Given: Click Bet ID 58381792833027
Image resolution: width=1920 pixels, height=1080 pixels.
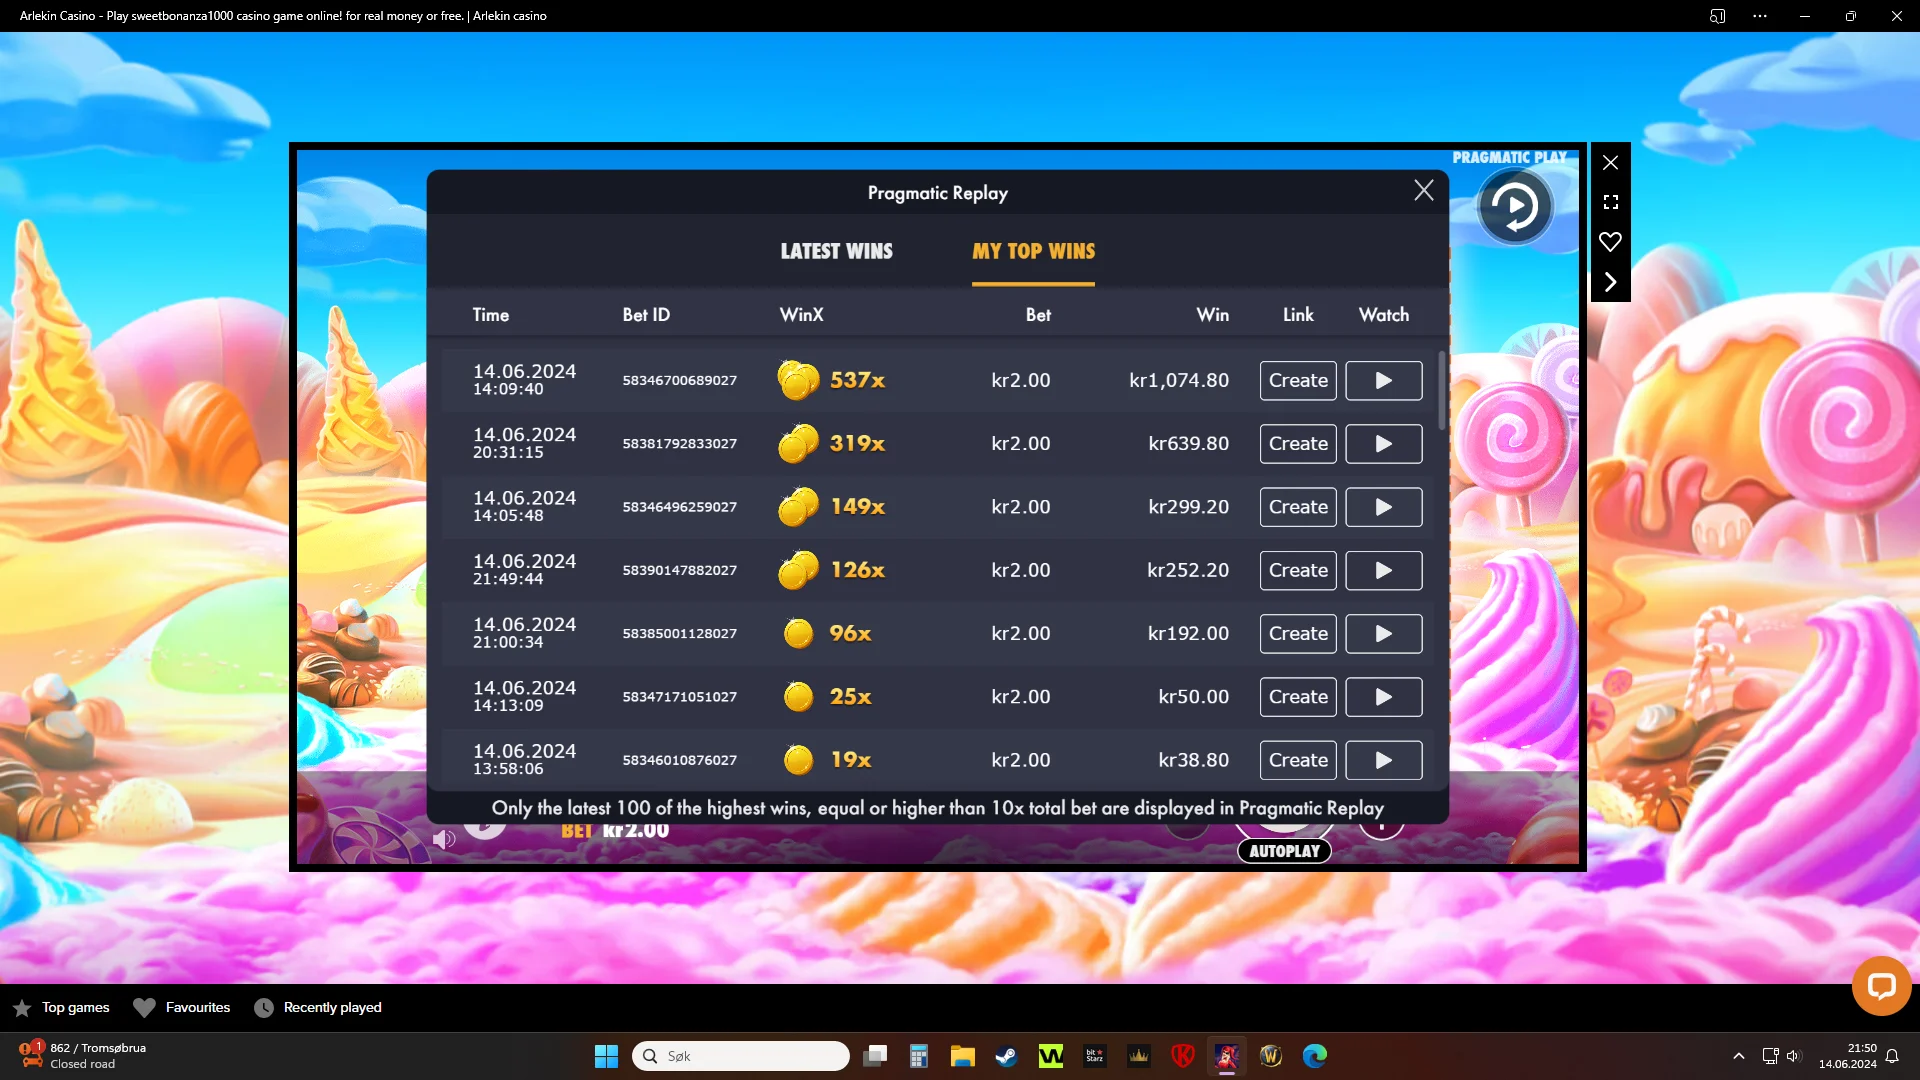Looking at the screenshot, I should (680, 444).
